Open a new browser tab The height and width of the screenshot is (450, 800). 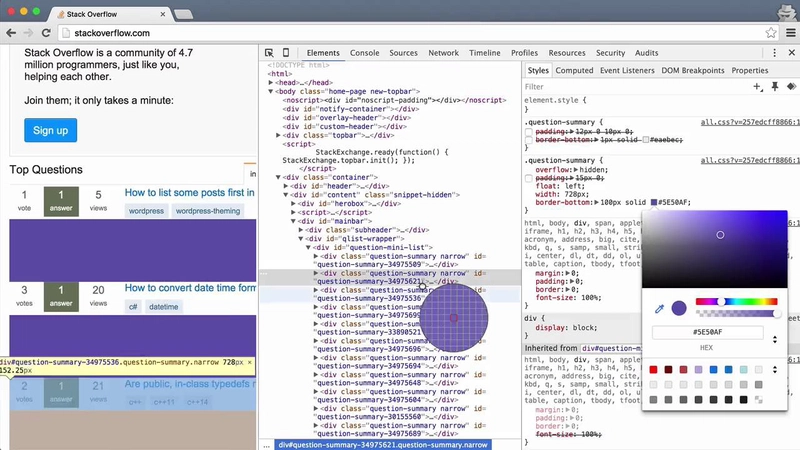(183, 14)
